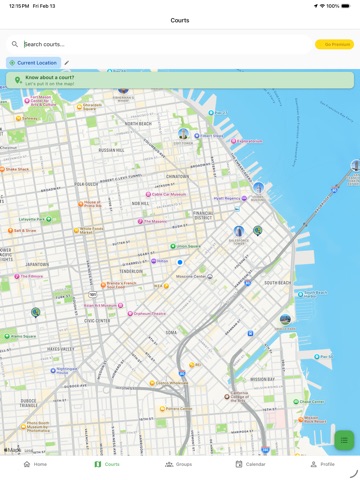The image size is (360, 480).
Task: Tap the 'Russian Hill' neighborhood label
Action: tap(111, 150)
